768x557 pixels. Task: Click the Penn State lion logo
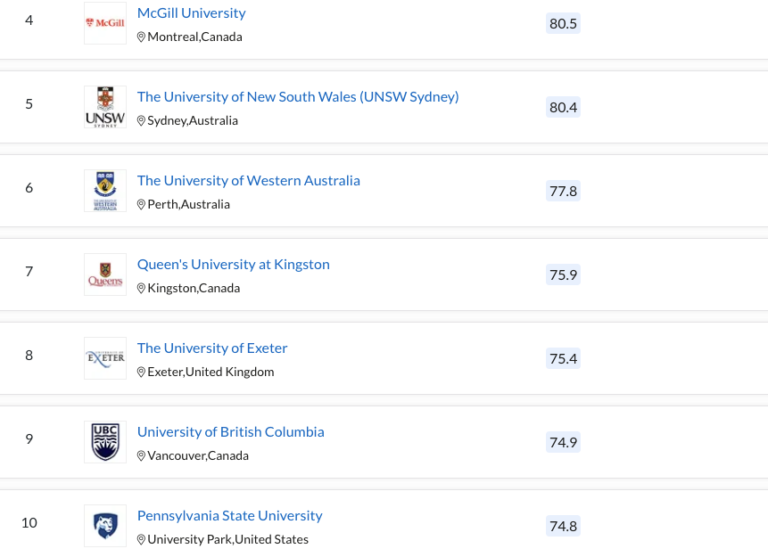[x=105, y=525]
